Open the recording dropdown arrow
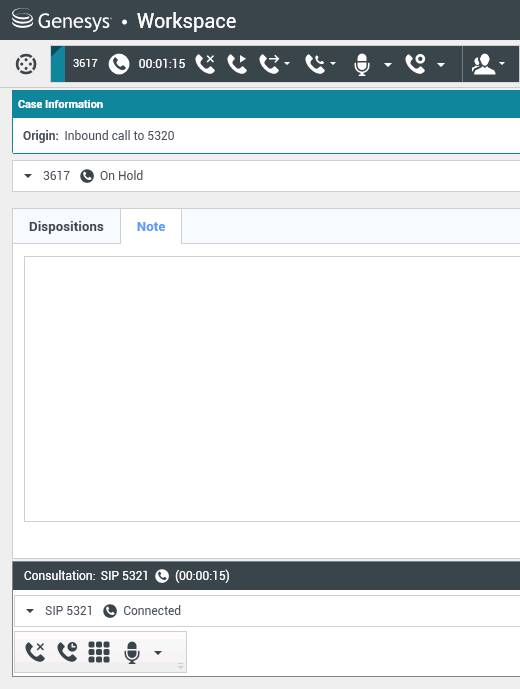 pos(441,65)
